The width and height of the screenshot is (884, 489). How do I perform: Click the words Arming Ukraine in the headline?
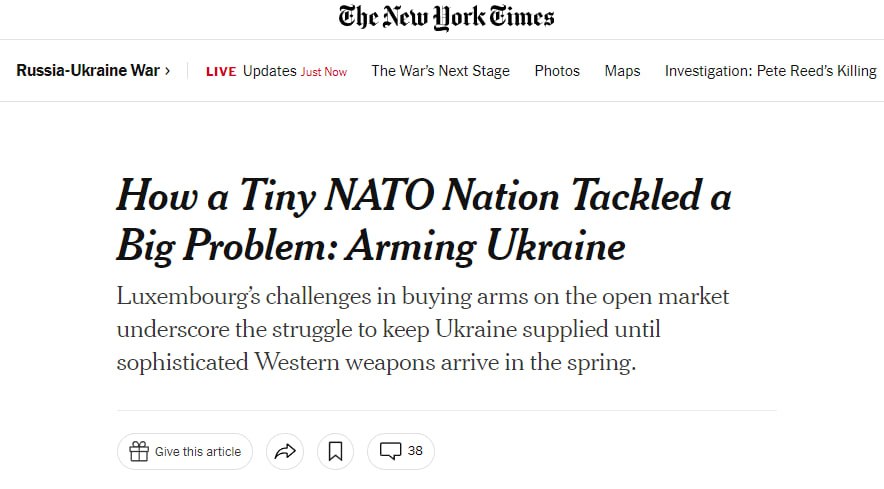(485, 245)
